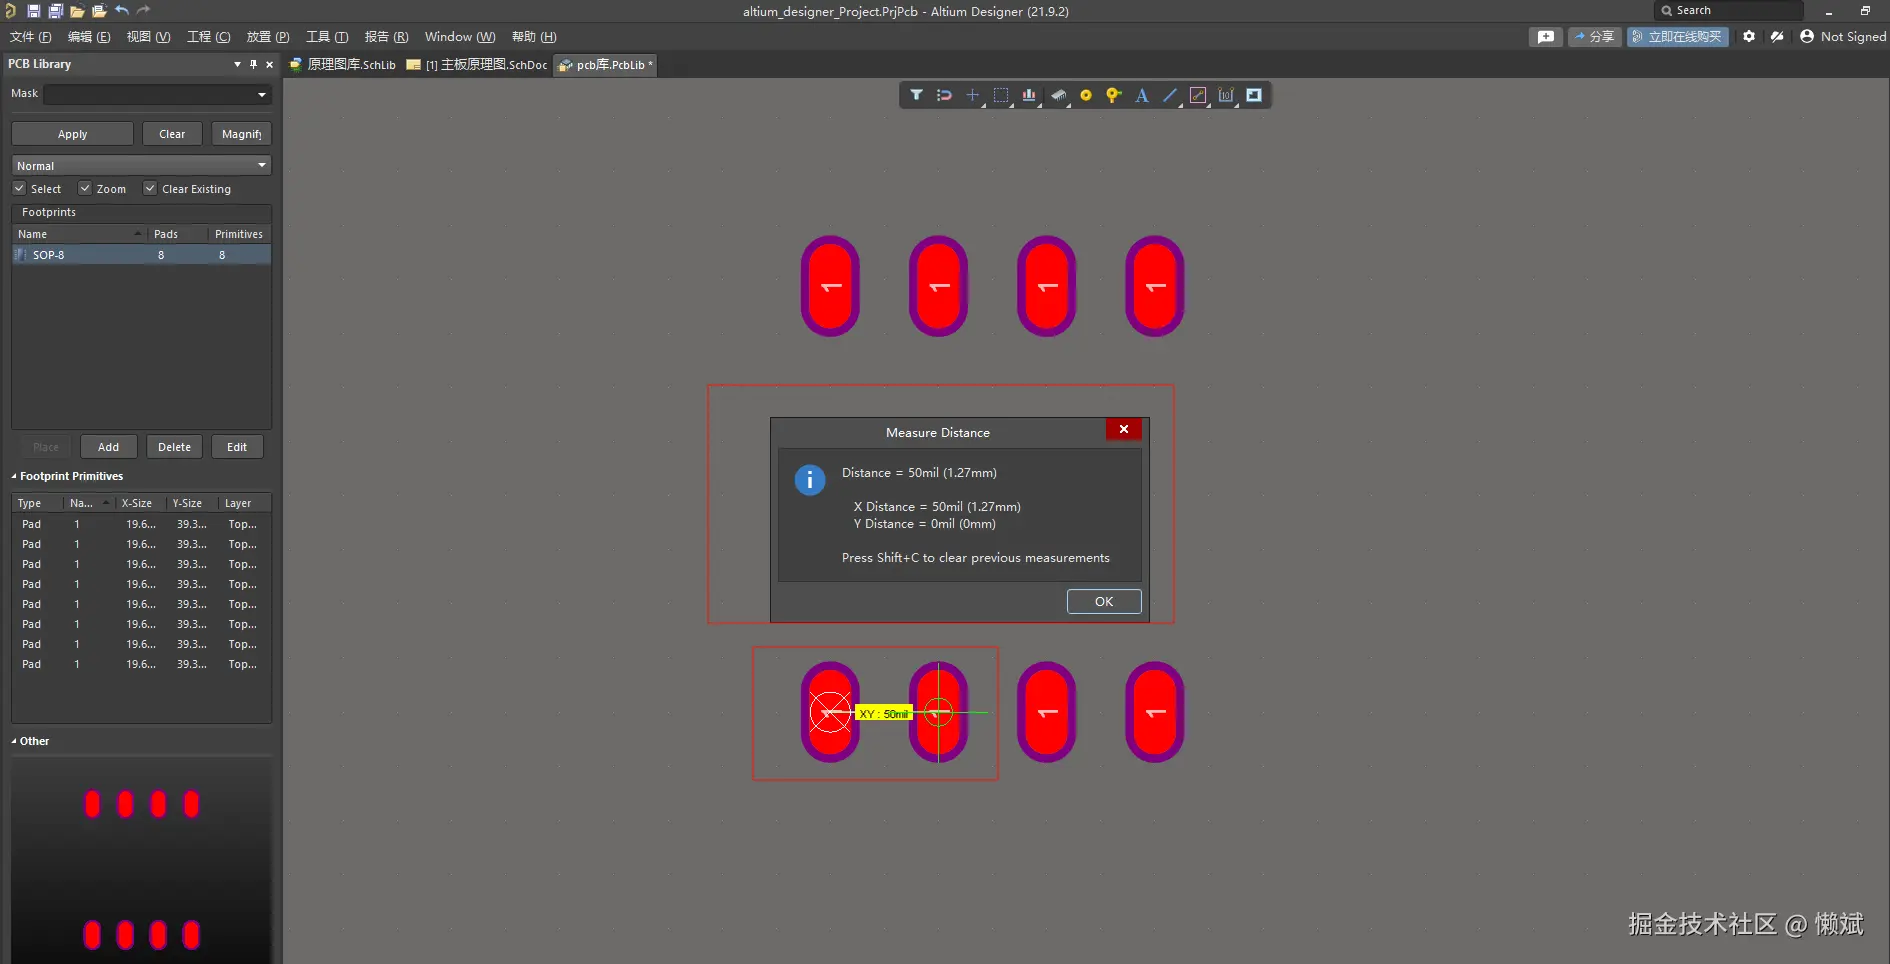Viewport: 1890px width, 964px height.
Task: Open the 工程 (C) menu
Action: click(x=208, y=36)
